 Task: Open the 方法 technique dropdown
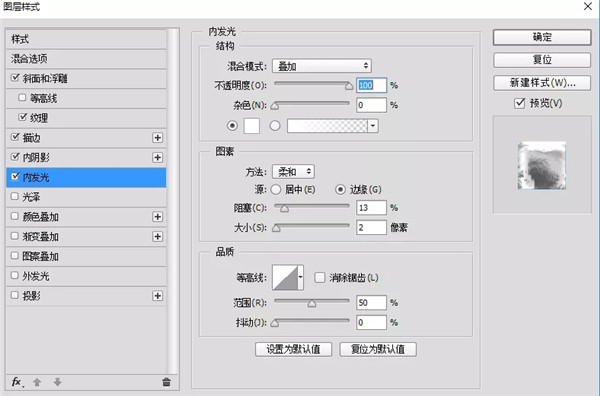pos(293,172)
